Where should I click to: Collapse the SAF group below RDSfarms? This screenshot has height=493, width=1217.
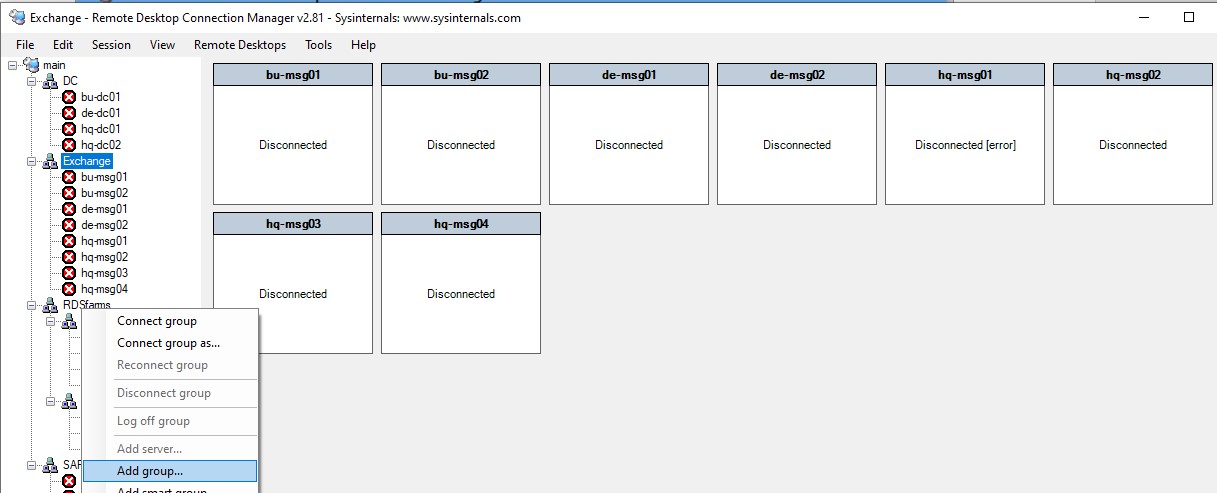32,465
